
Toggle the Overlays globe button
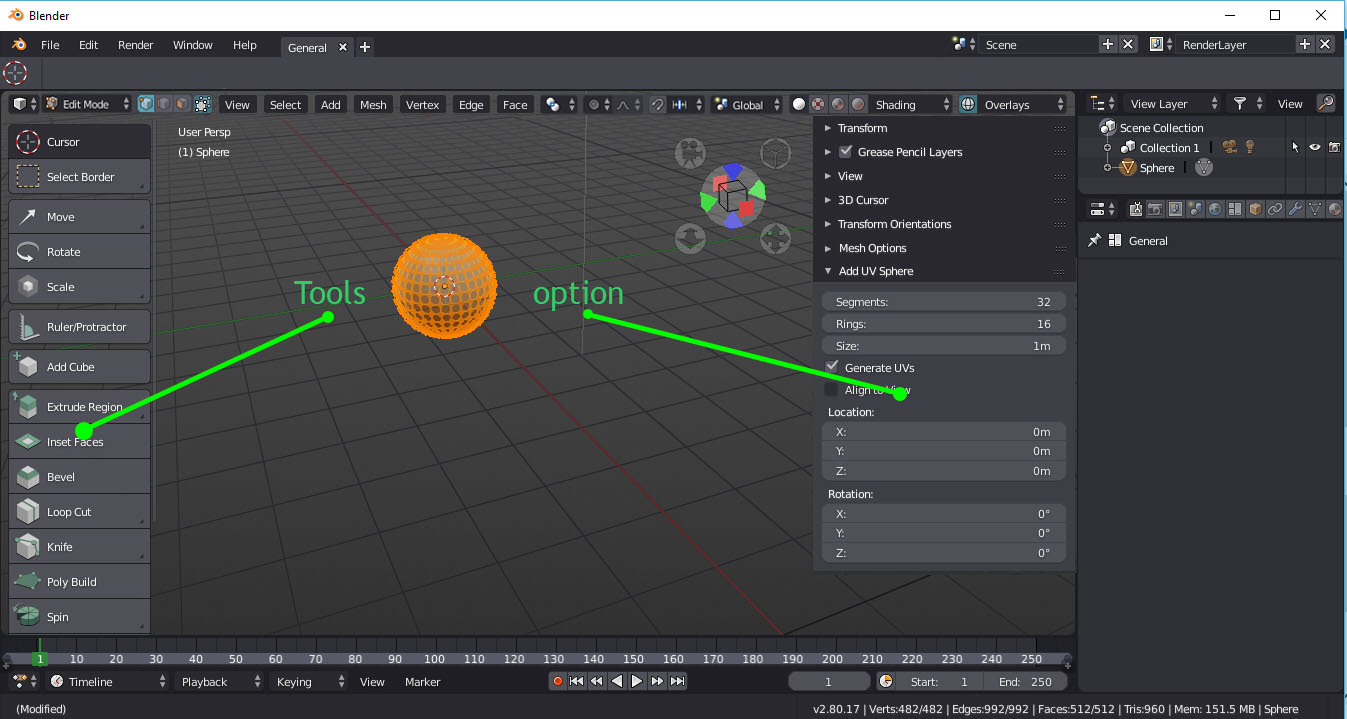coord(968,104)
